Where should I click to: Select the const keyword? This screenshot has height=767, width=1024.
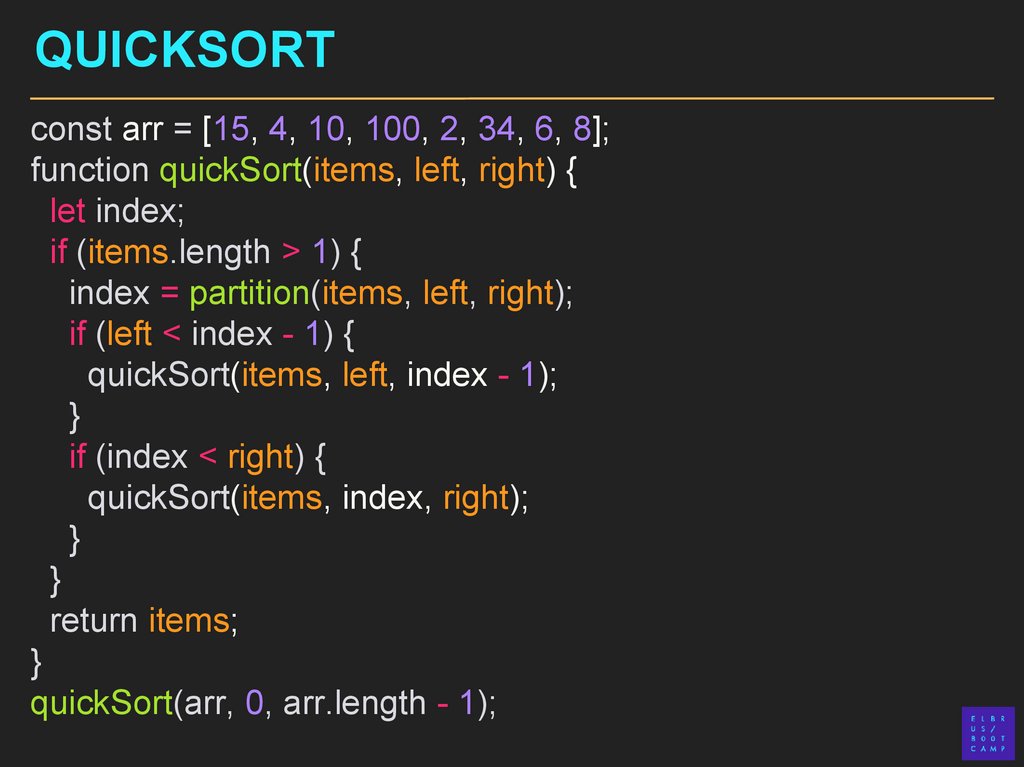(x=71, y=130)
